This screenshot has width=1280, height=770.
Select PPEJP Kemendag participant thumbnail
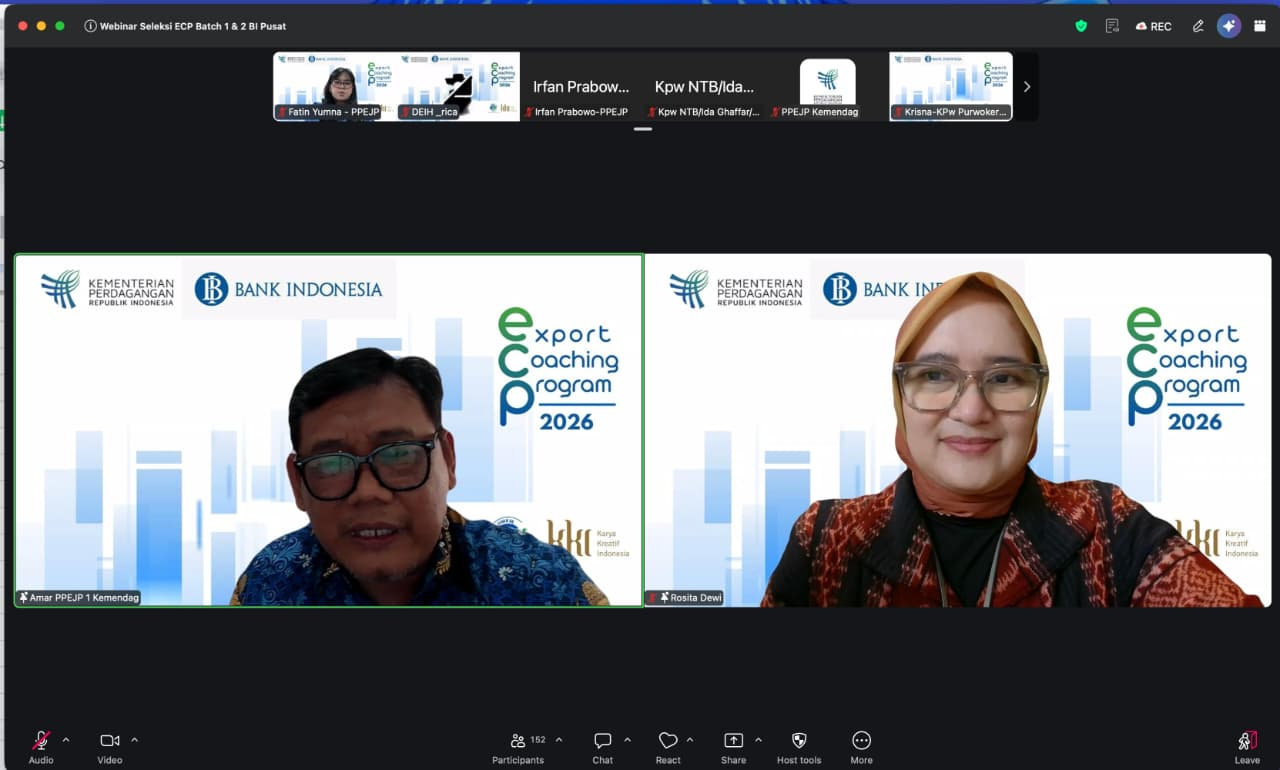827,87
